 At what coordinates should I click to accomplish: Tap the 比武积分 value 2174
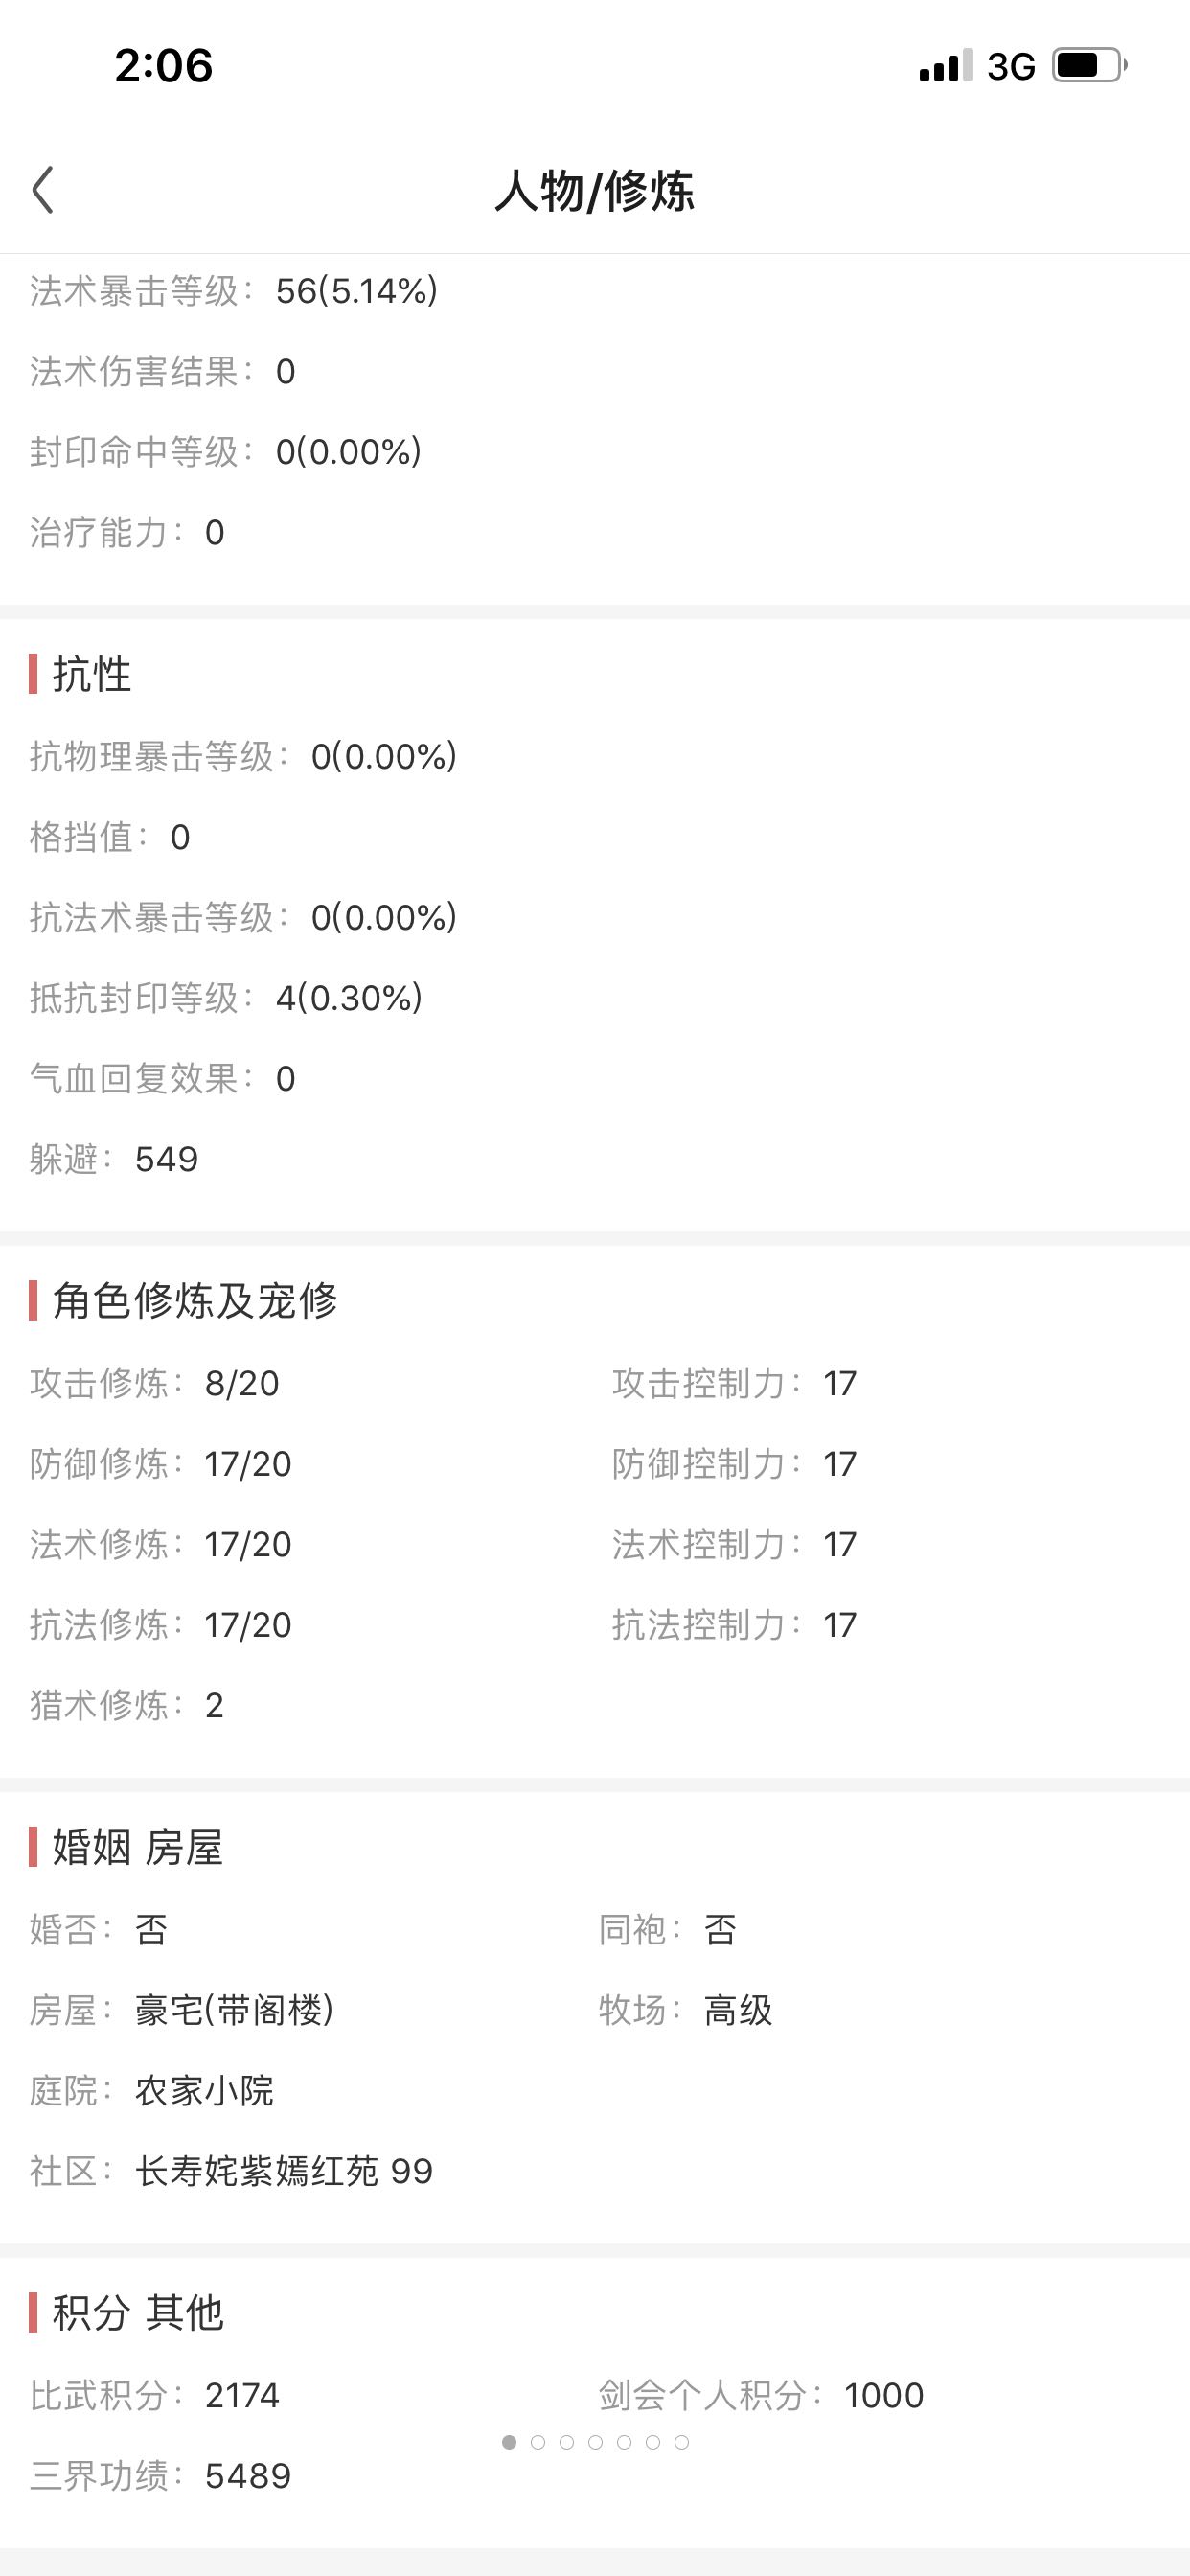pos(242,2395)
